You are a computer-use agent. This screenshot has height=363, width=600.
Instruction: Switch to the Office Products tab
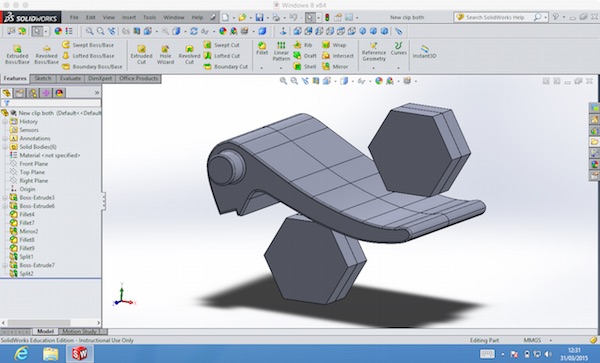click(138, 78)
